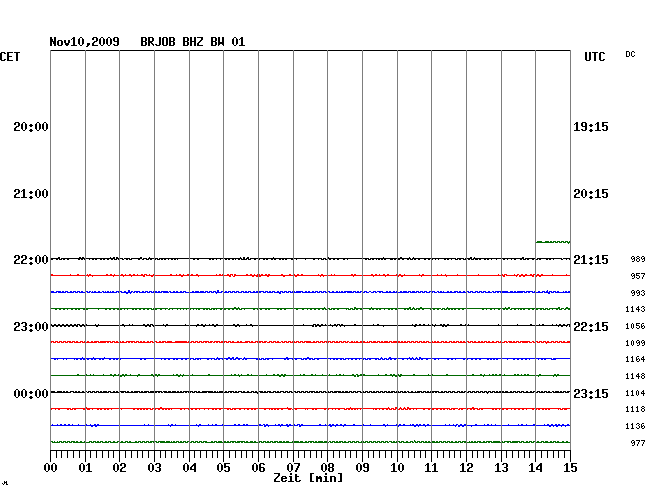Click the 06 minute tick label
Viewport: 650px width, 494px height.
258,468
